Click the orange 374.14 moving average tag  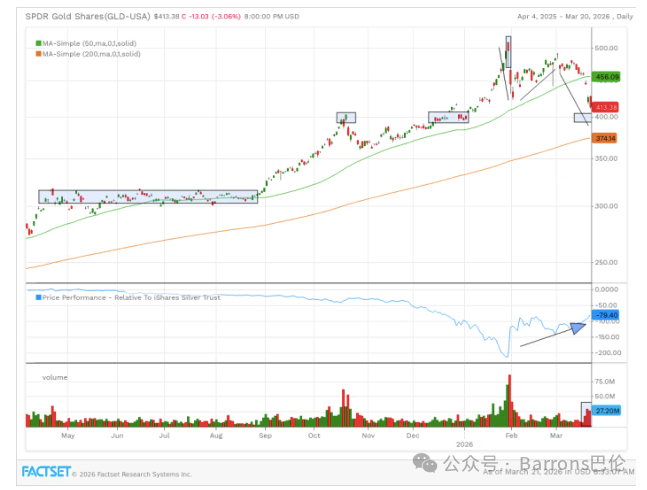point(604,138)
